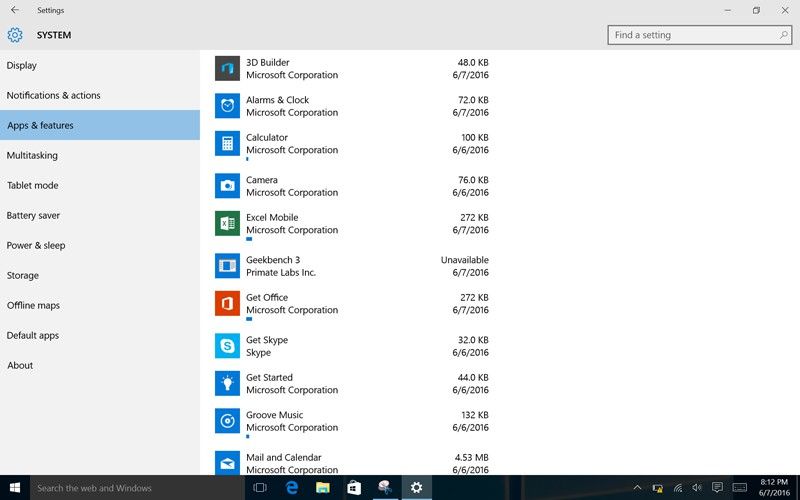Click the Mail and Calendar icon

click(x=227, y=463)
